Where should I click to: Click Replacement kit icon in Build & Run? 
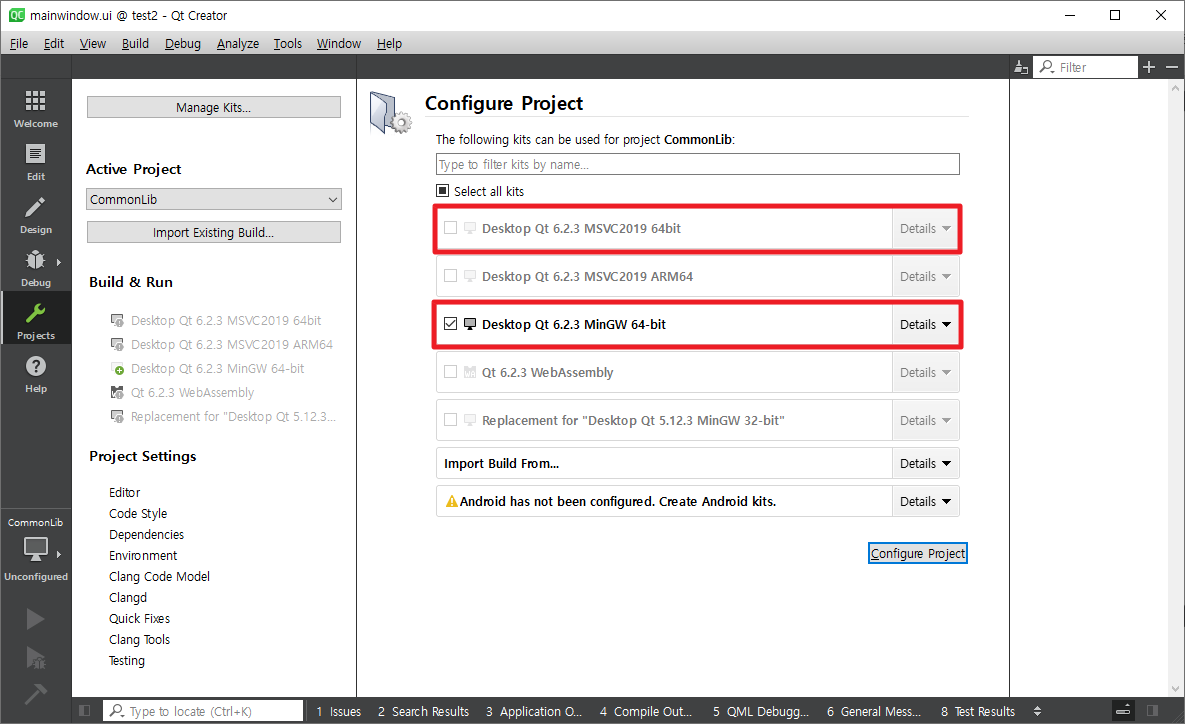tap(117, 416)
